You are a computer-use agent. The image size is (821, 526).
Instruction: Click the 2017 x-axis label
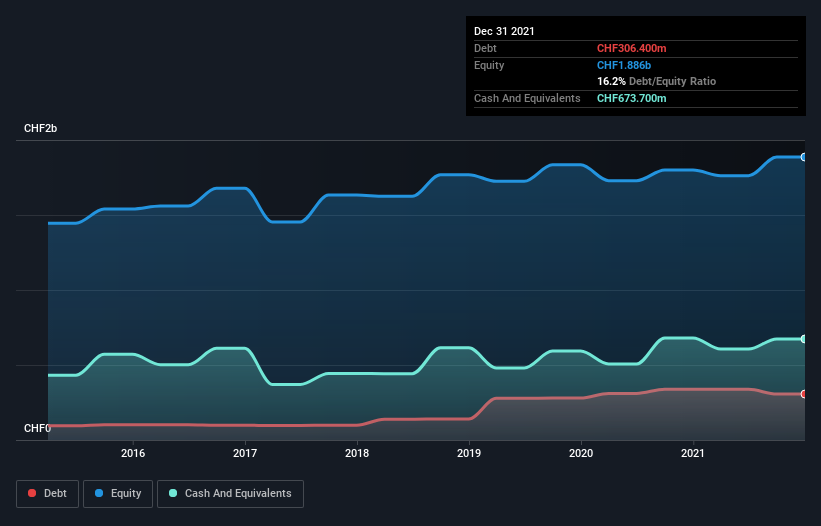pos(245,453)
